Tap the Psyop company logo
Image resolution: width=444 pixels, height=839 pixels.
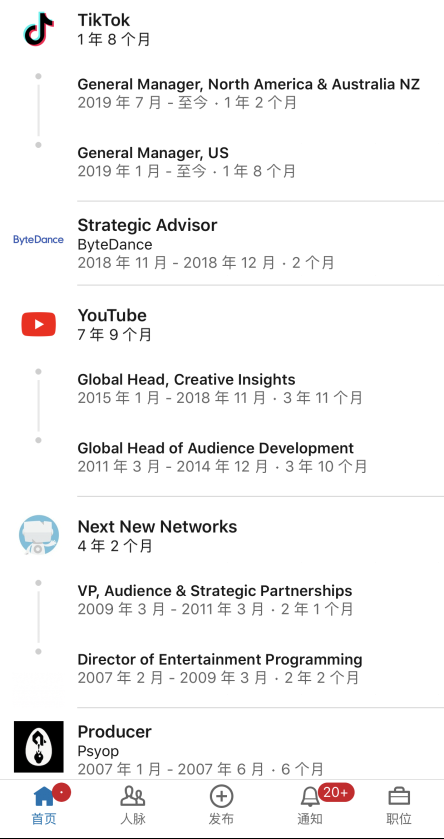pyautogui.click(x=39, y=746)
